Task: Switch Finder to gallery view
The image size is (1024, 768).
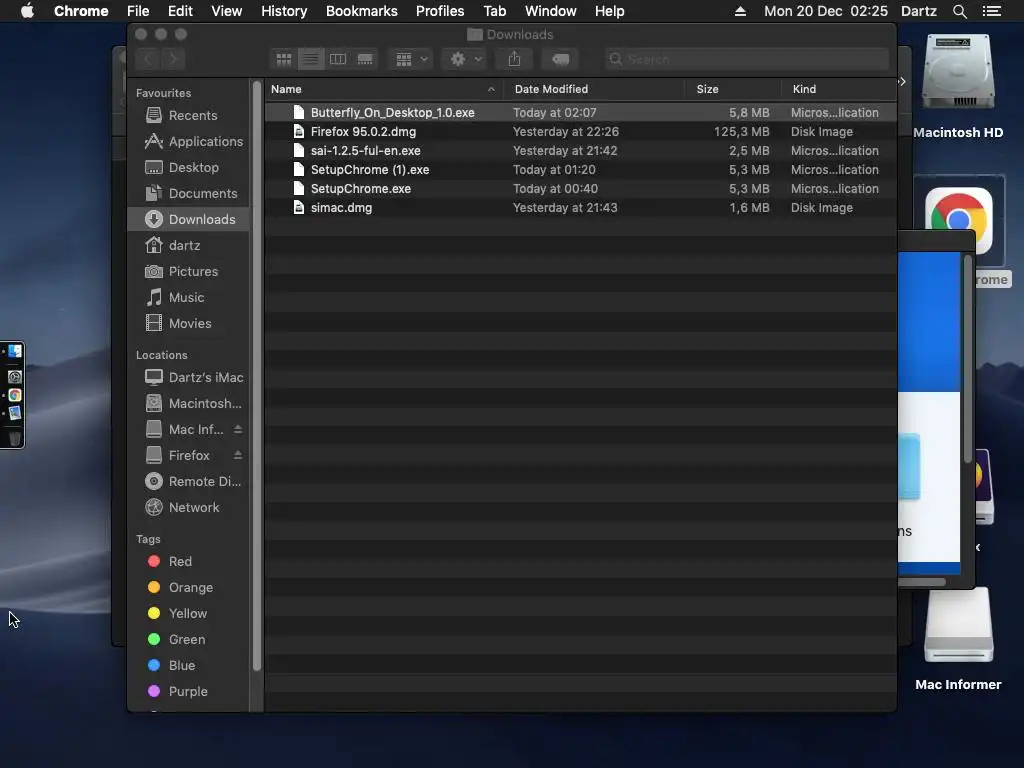Action: click(x=365, y=59)
